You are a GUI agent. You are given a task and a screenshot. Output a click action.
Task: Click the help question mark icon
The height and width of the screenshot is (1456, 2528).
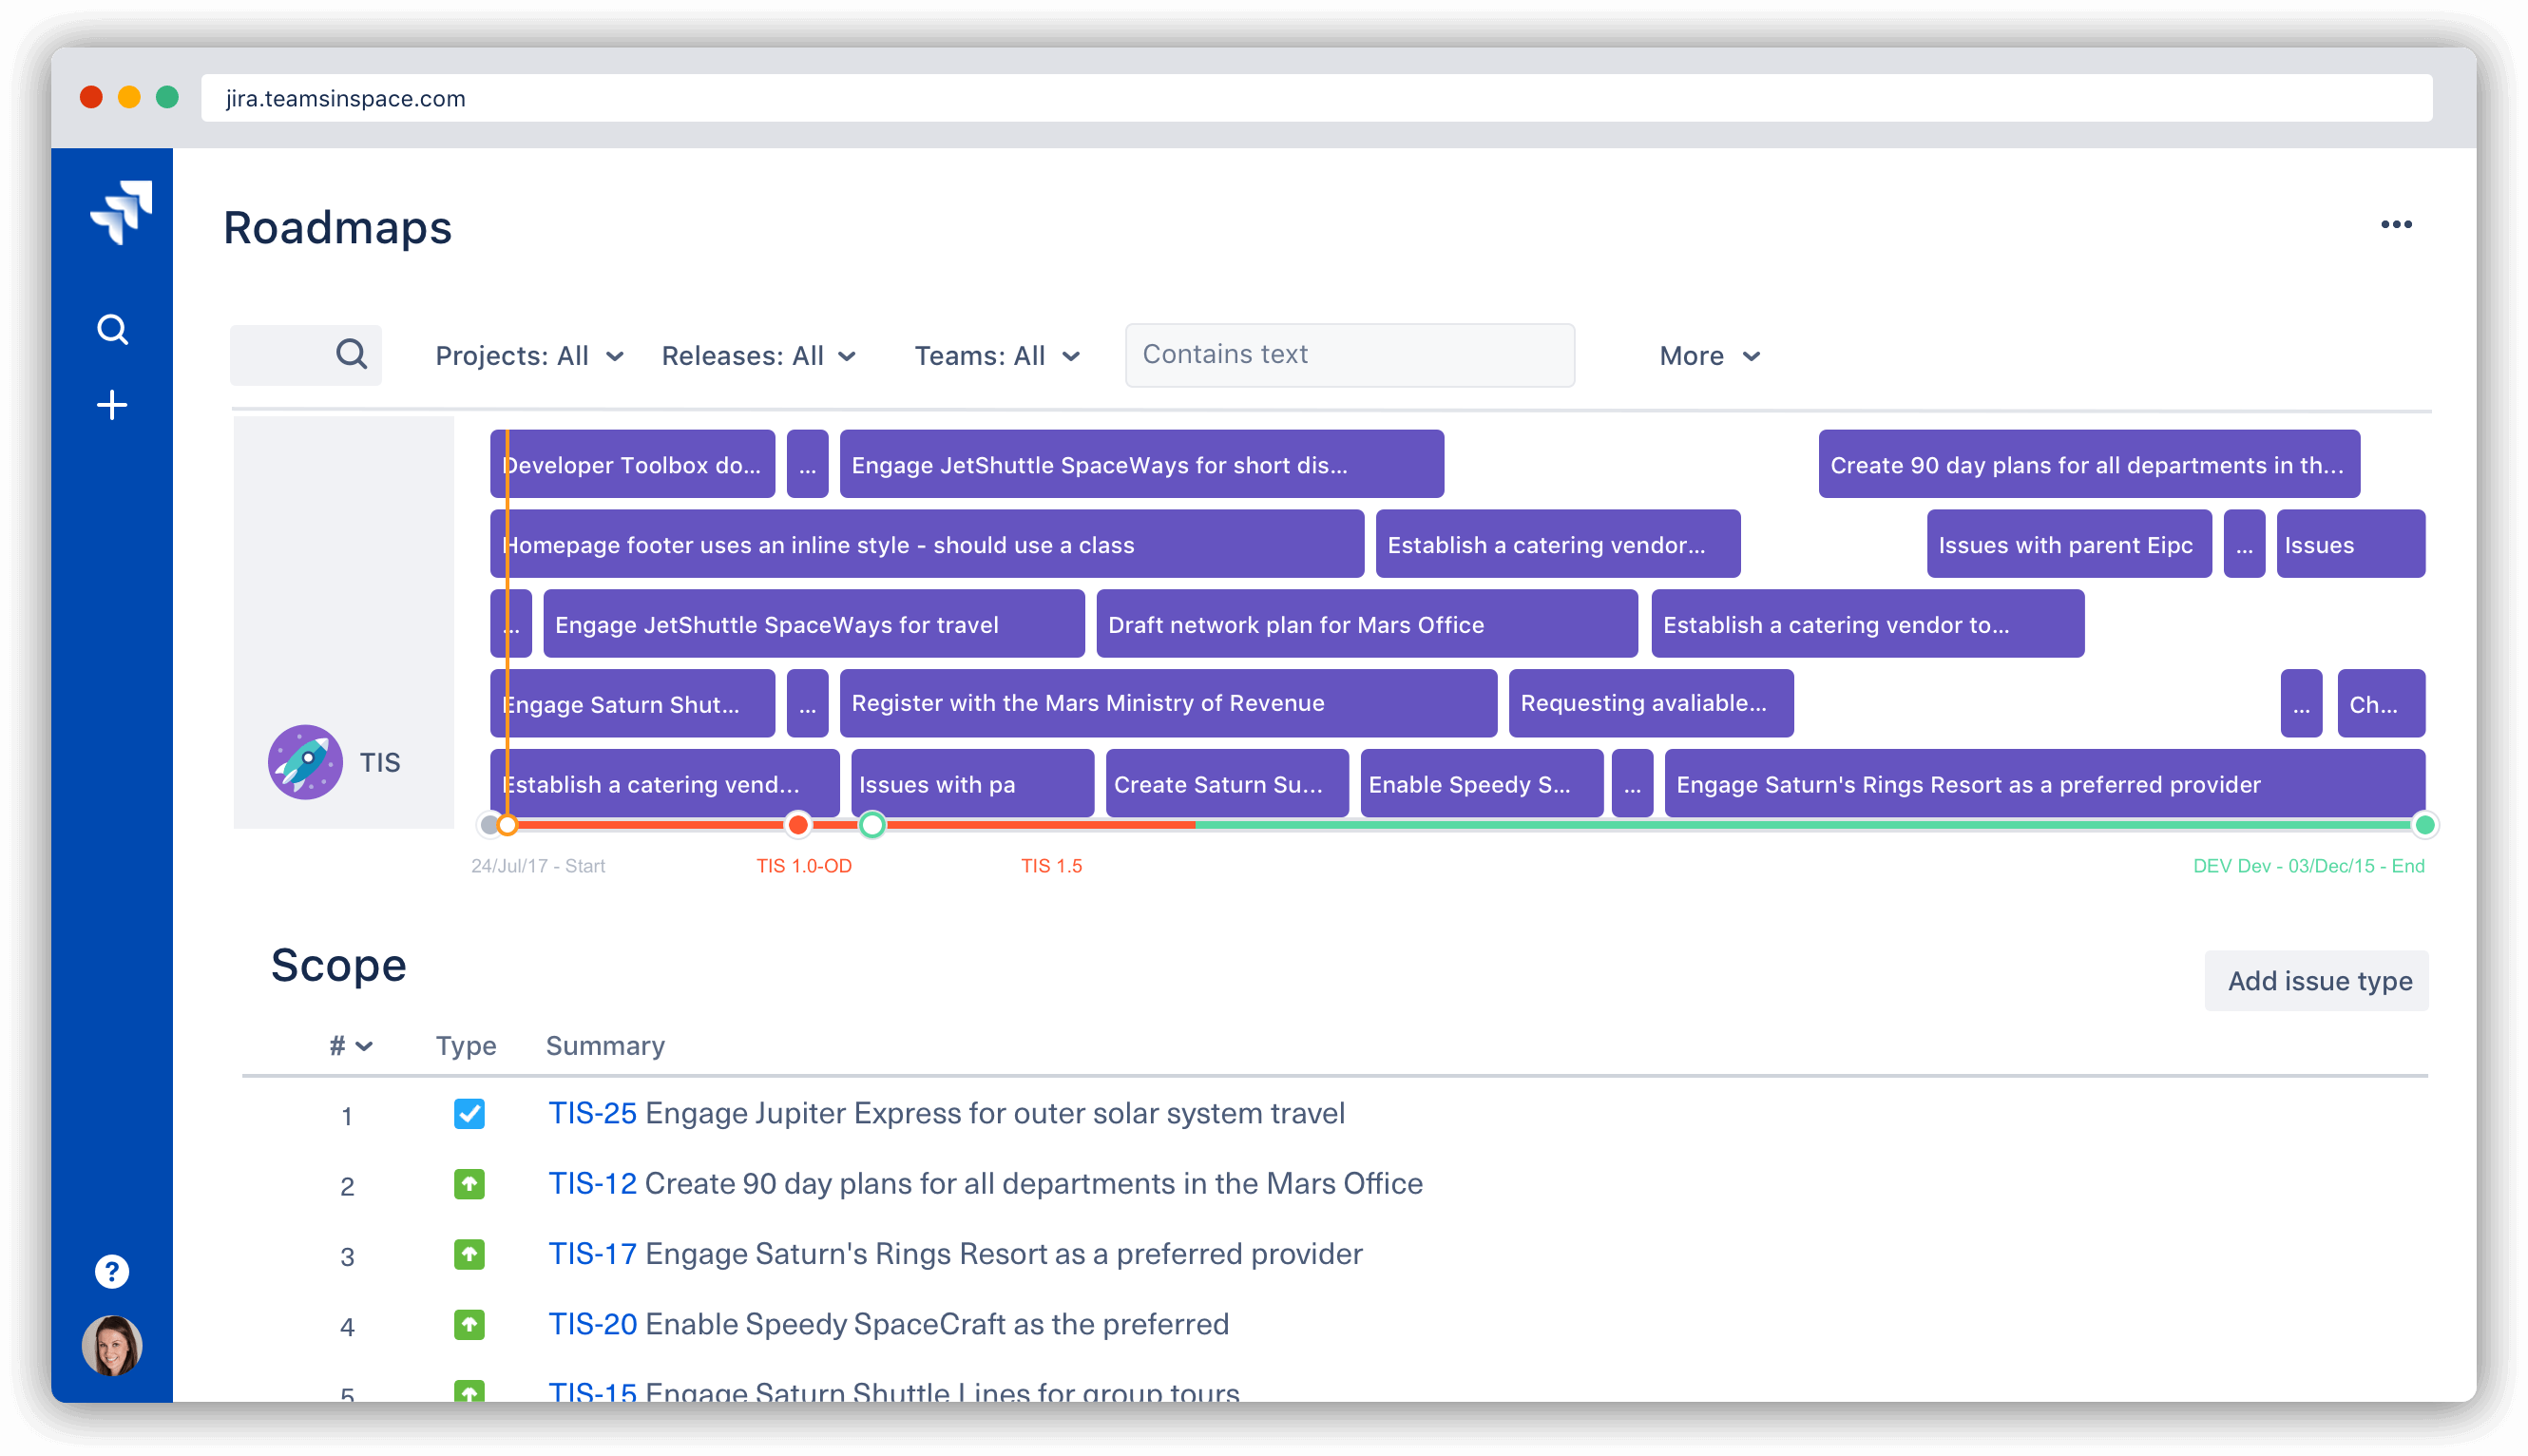(x=115, y=1272)
